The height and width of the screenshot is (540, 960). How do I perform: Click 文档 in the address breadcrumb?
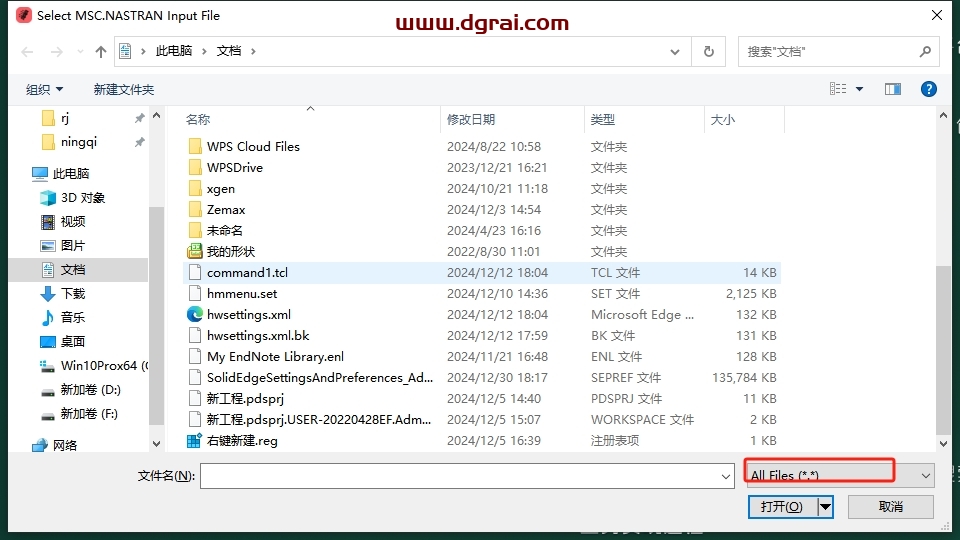tap(229, 51)
